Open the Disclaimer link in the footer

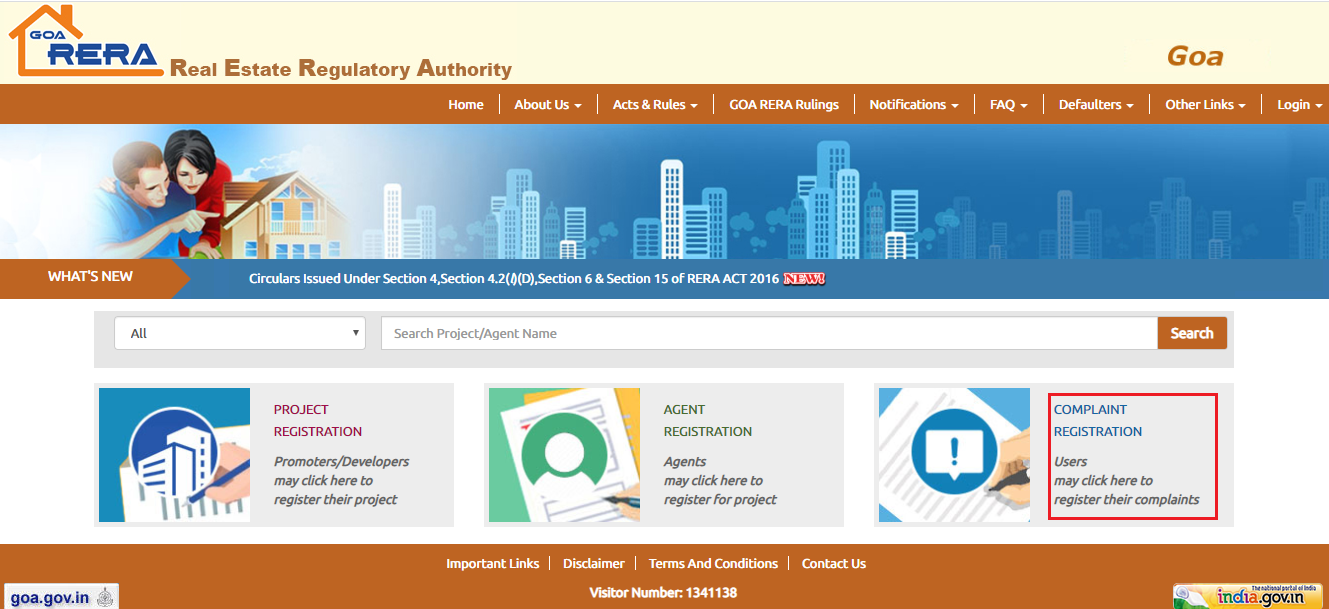(593, 563)
